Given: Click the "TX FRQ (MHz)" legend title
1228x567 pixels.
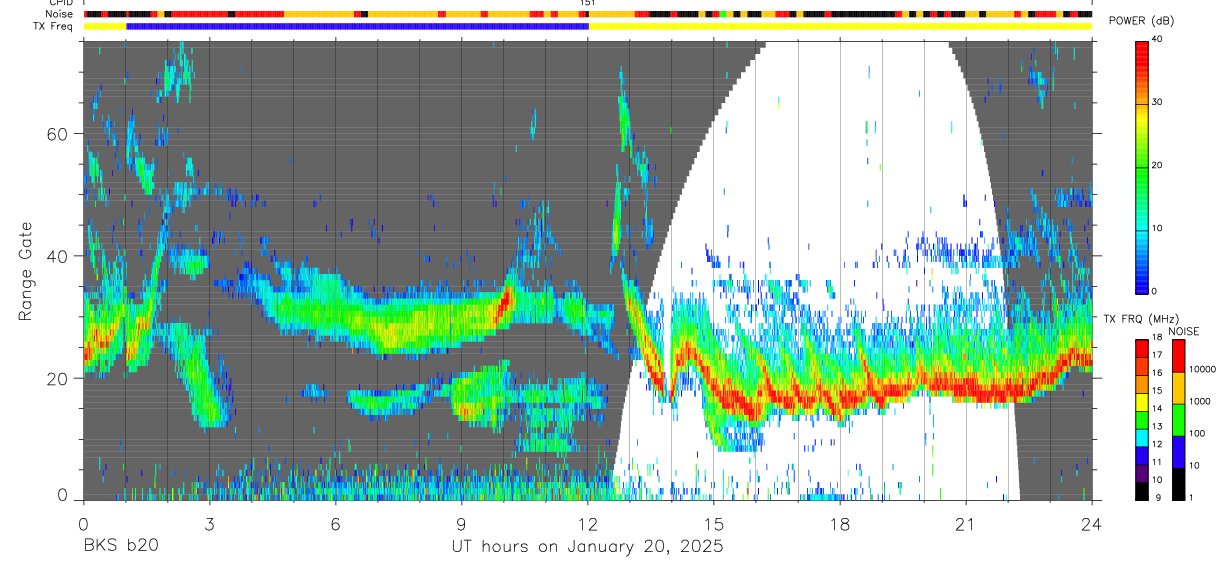Looking at the screenshot, I should (x=1141, y=318).
